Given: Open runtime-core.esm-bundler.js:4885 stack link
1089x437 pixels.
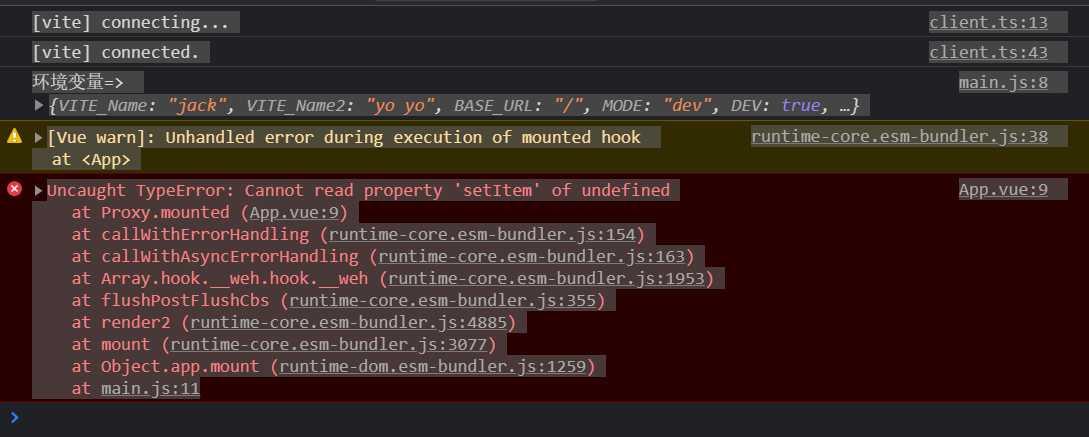Looking at the screenshot, I should click(x=353, y=322).
